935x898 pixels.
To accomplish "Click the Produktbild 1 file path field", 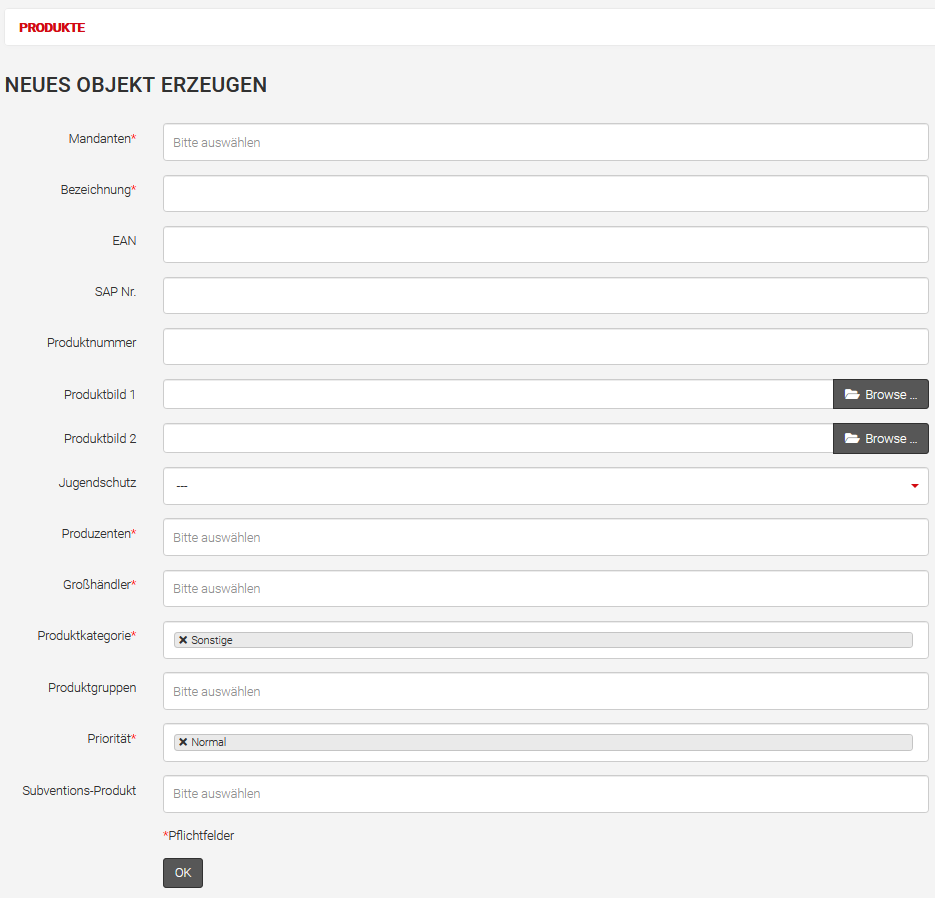I will pos(497,395).
